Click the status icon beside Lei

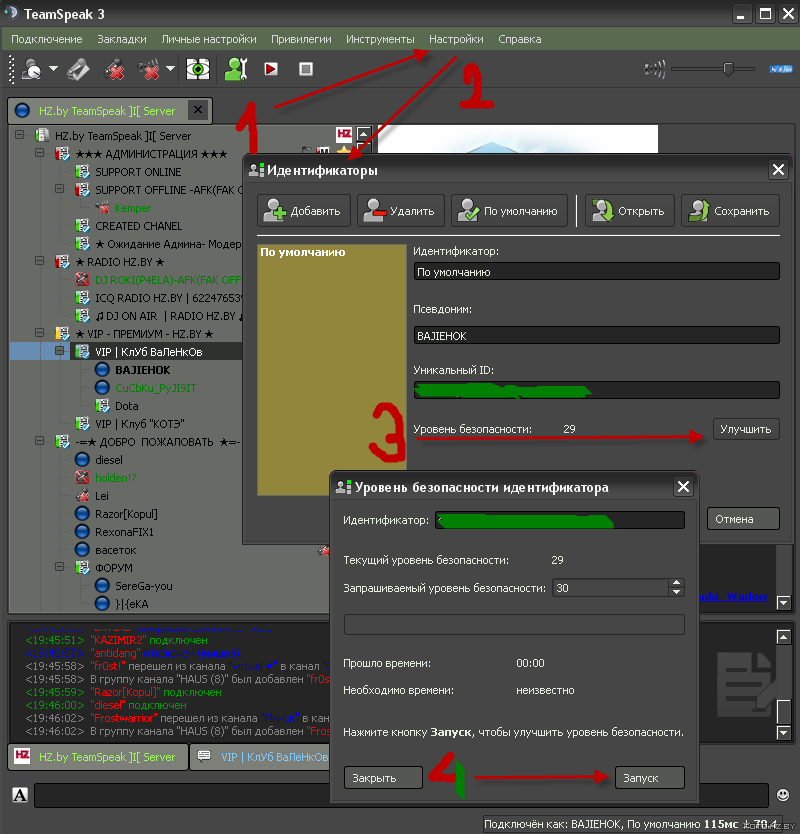coord(82,496)
